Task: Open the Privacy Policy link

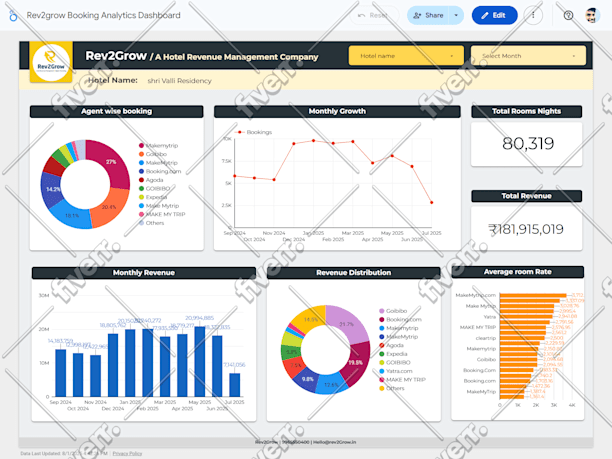Action: pyautogui.click(x=127, y=454)
